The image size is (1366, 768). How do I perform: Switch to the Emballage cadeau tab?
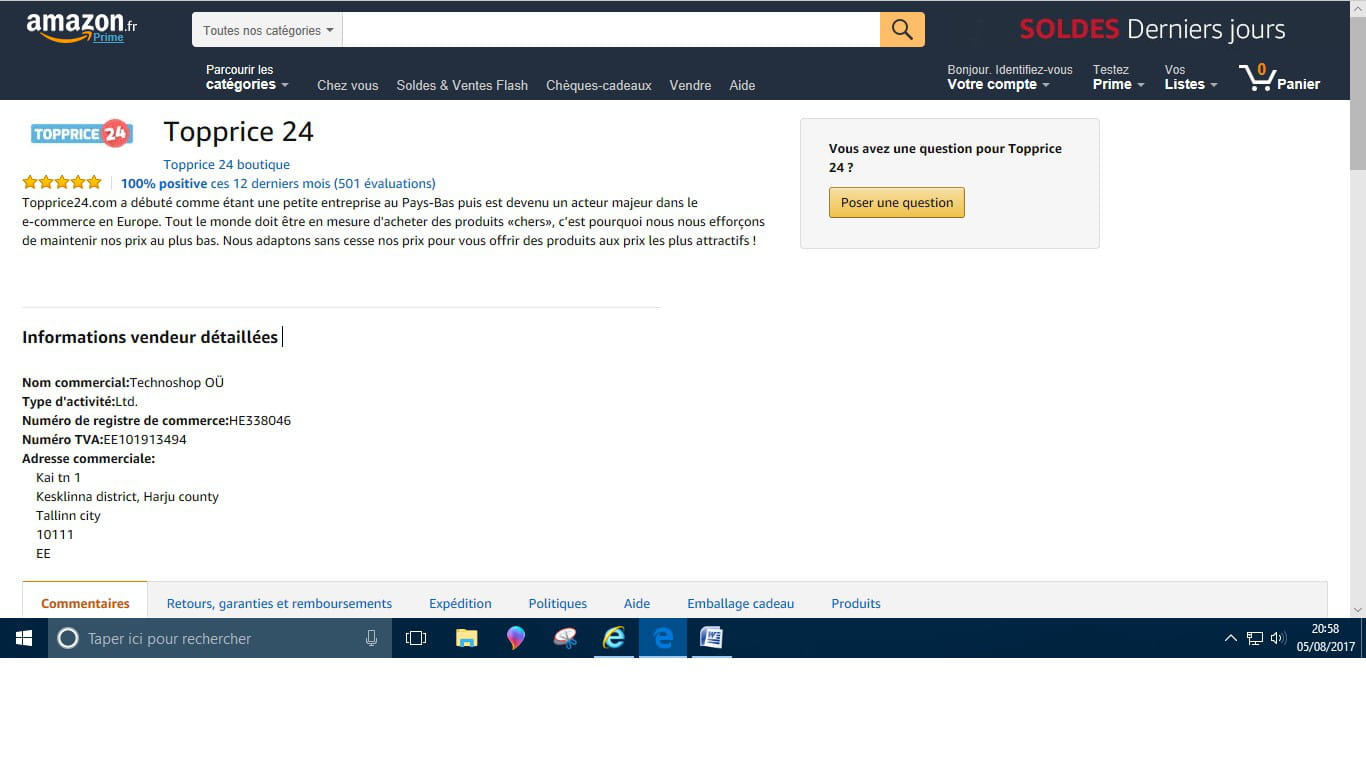741,603
